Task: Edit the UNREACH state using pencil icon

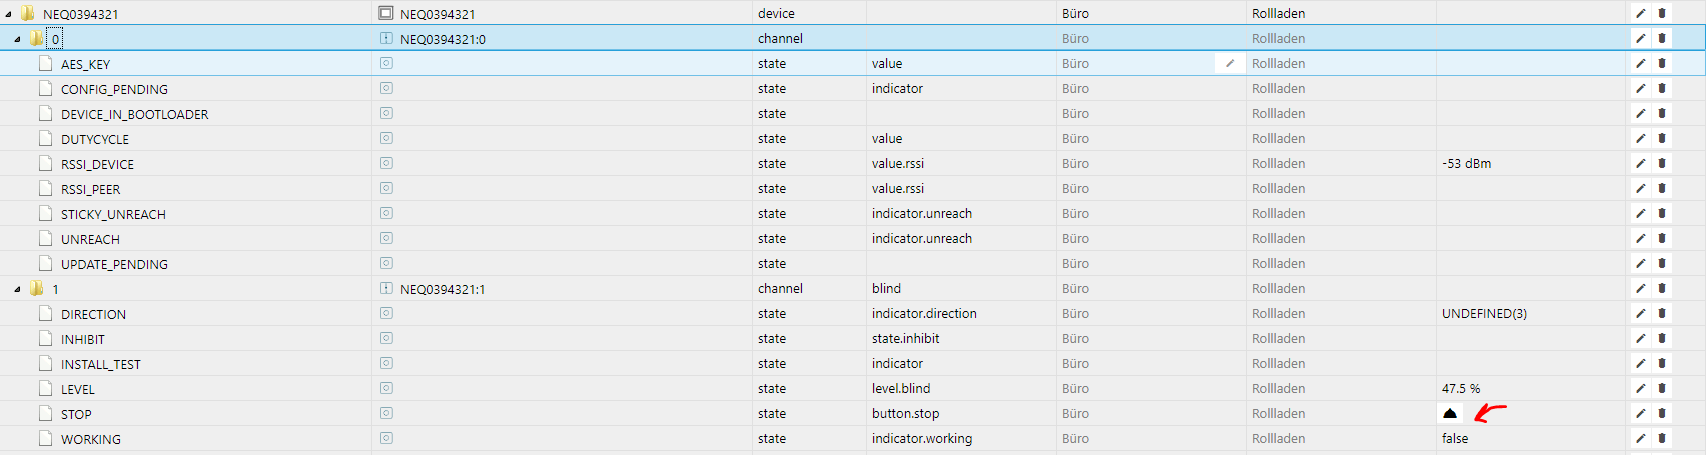Action: 1640,239
